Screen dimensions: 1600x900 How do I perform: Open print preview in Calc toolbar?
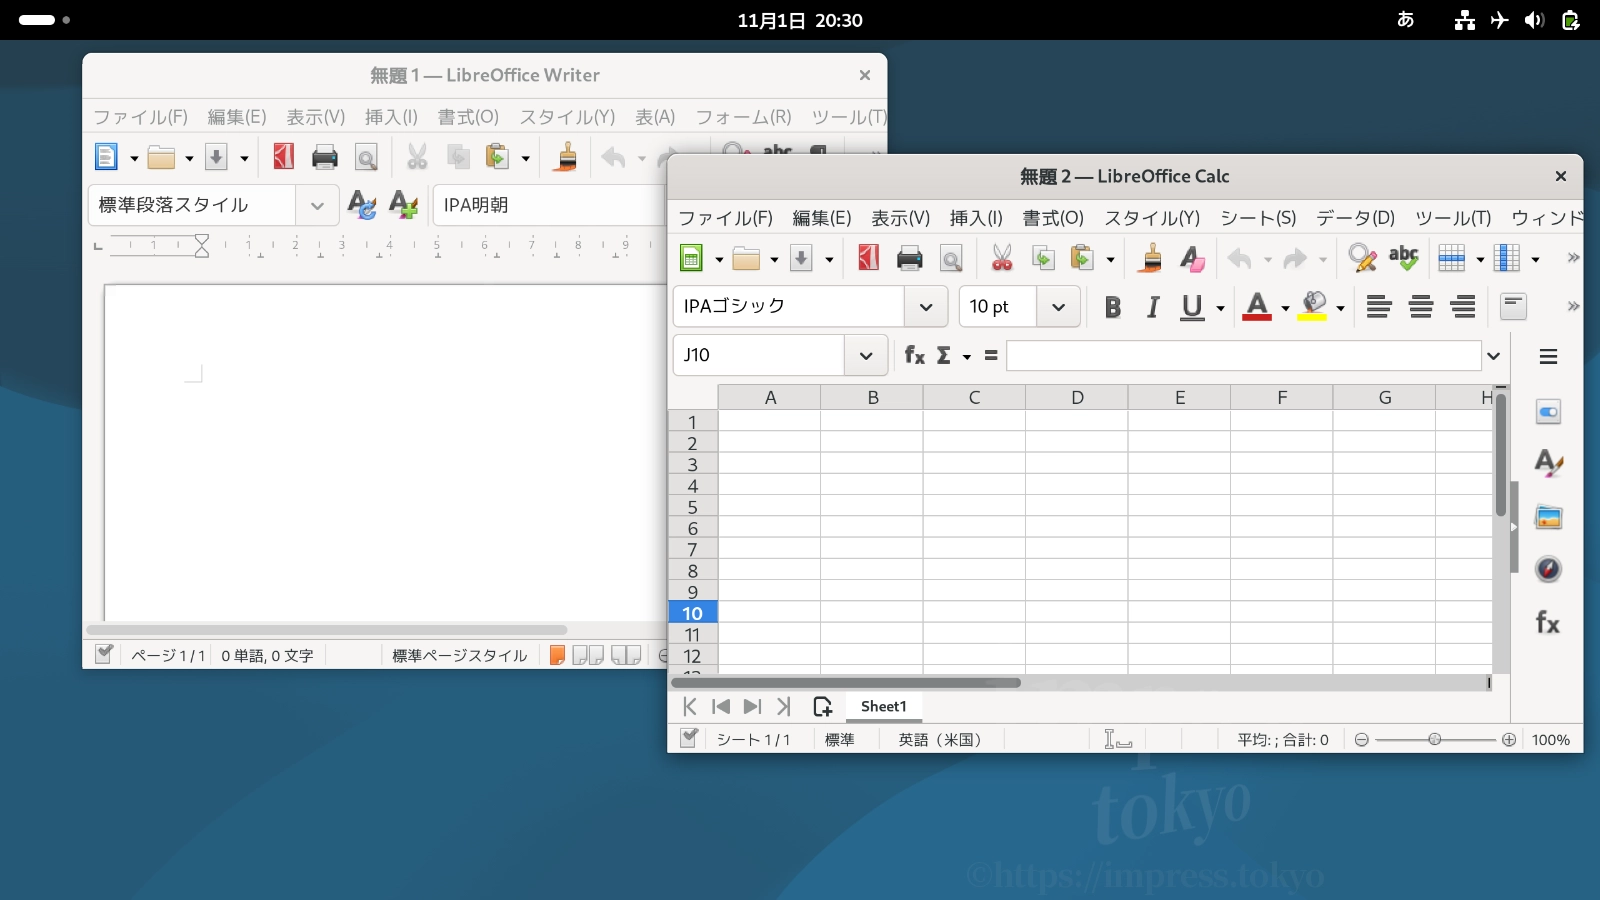(951, 259)
